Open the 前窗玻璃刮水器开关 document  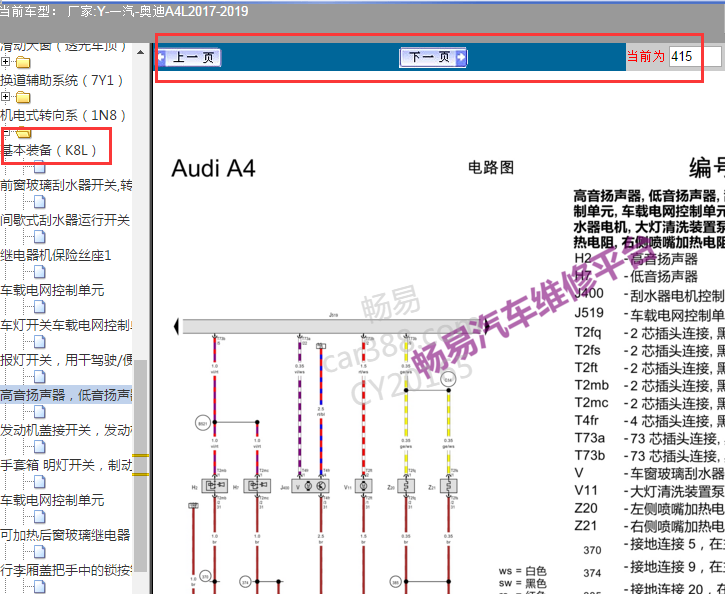(66, 185)
